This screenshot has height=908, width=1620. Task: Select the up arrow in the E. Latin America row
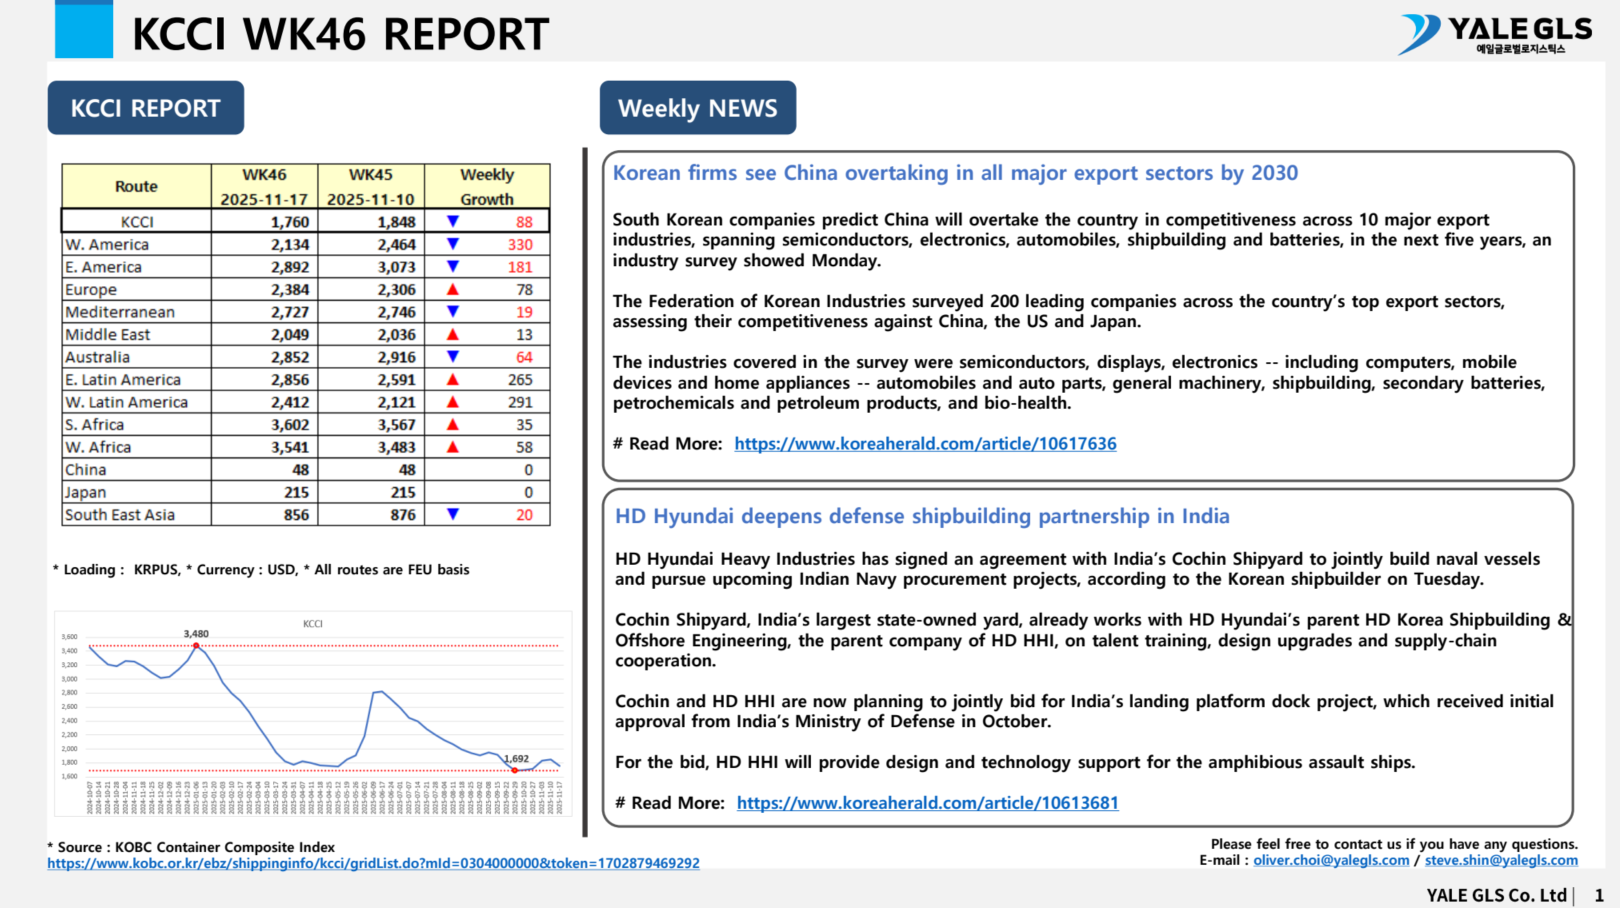(453, 379)
